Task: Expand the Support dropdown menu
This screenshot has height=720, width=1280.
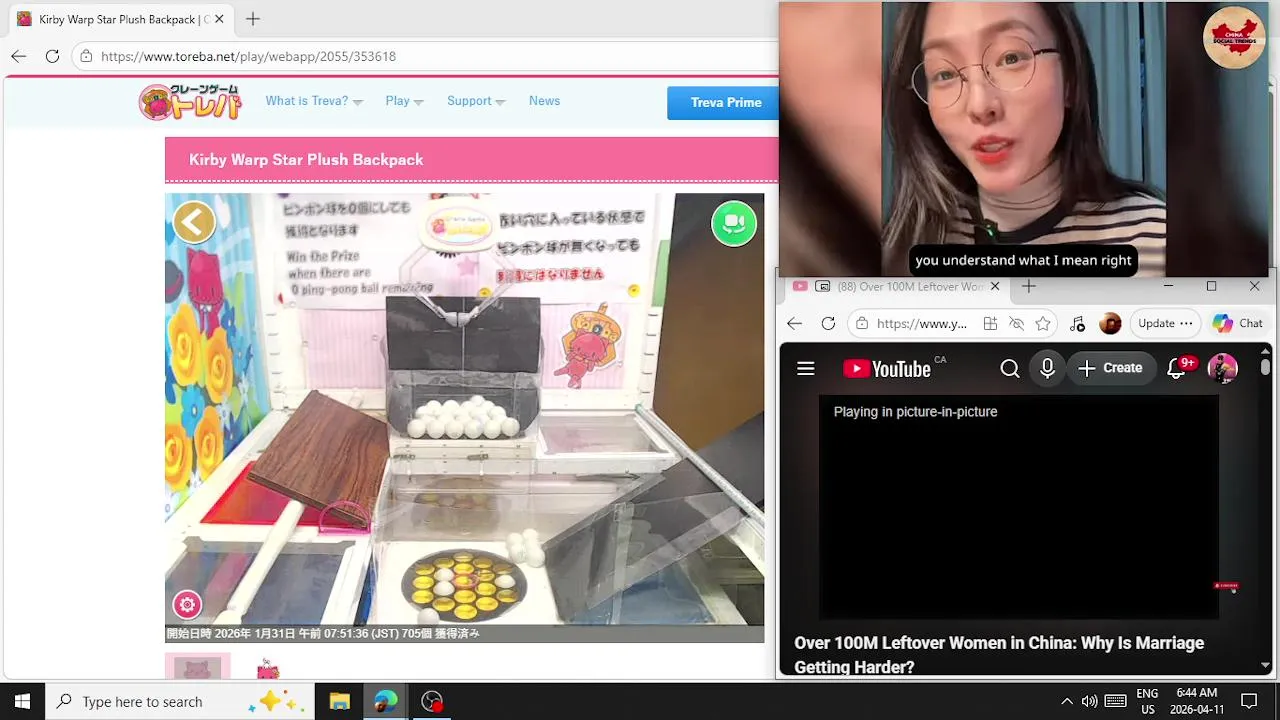Action: pyautogui.click(x=476, y=101)
